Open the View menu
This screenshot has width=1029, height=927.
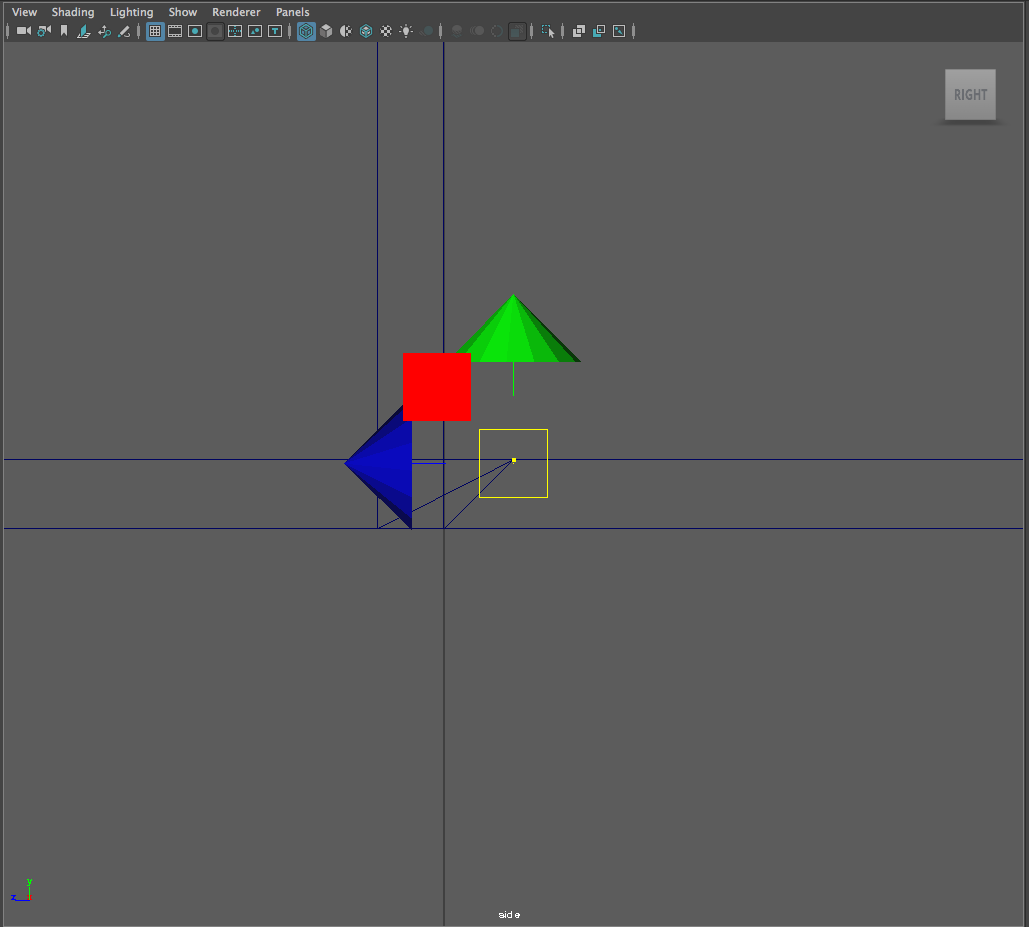pos(24,12)
